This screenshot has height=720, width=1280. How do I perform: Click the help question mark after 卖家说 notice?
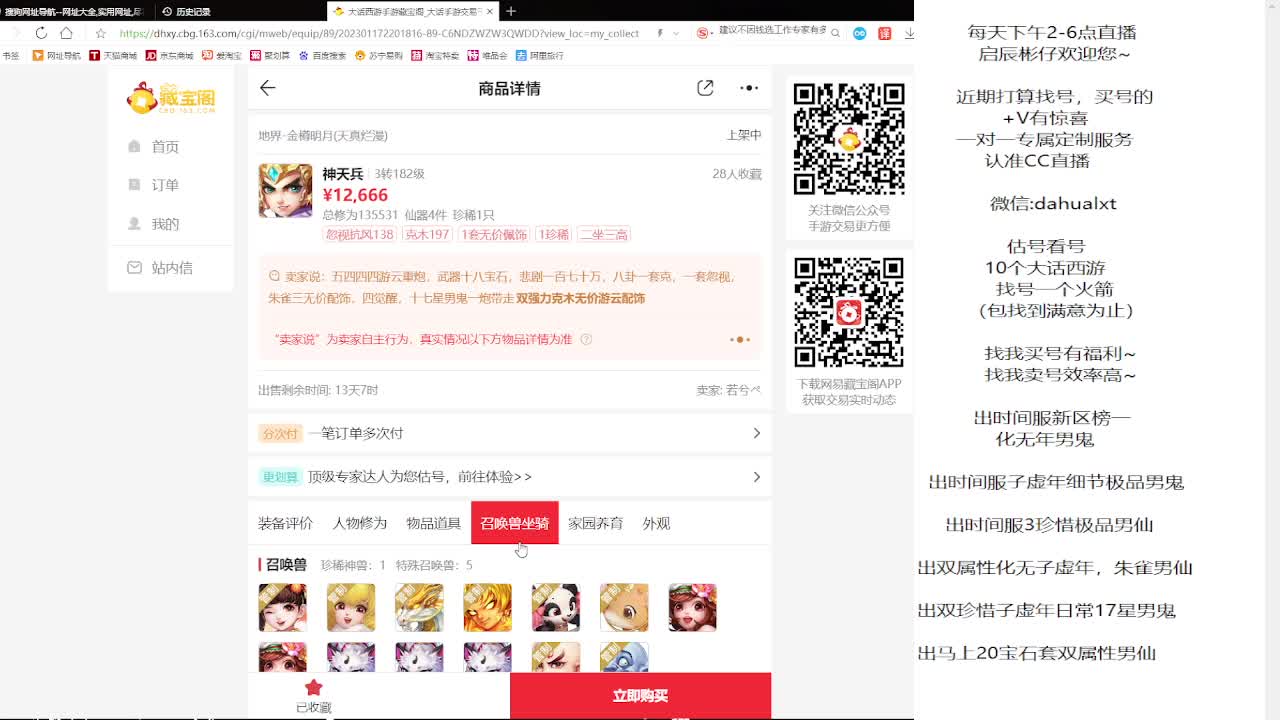pyautogui.click(x=586, y=339)
